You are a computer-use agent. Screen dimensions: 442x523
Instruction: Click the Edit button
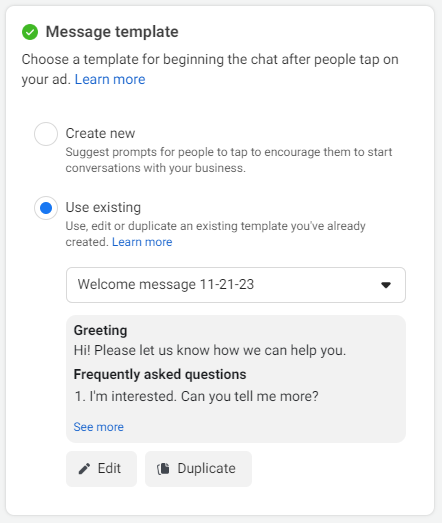point(101,469)
